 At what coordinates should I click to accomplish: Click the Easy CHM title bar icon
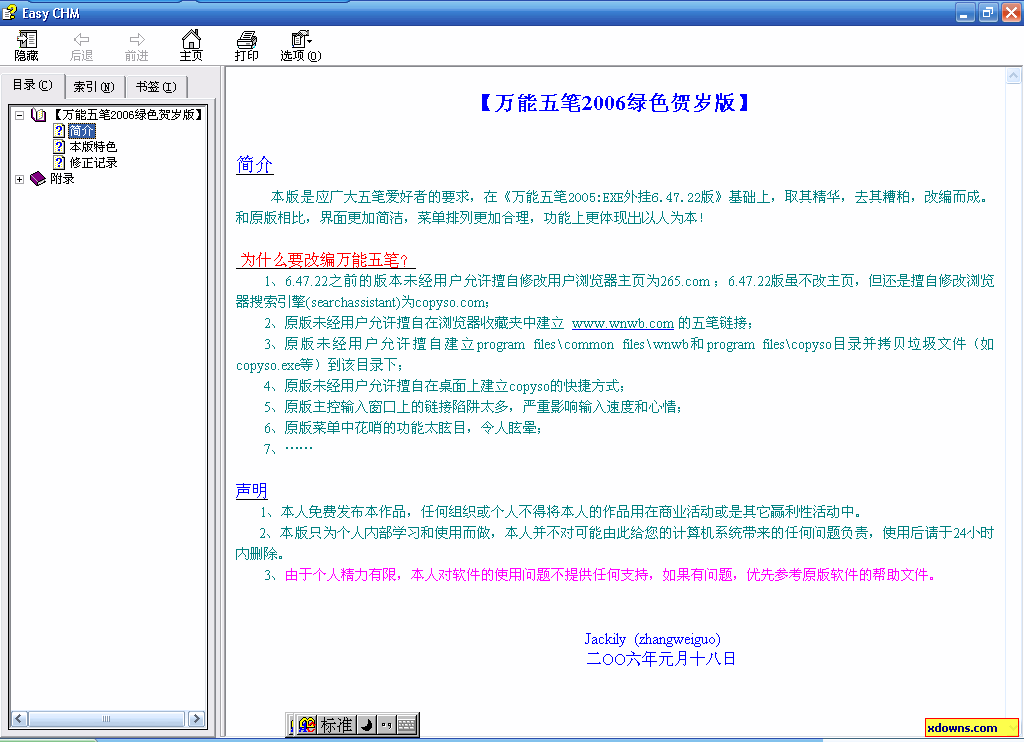pyautogui.click(x=9, y=12)
